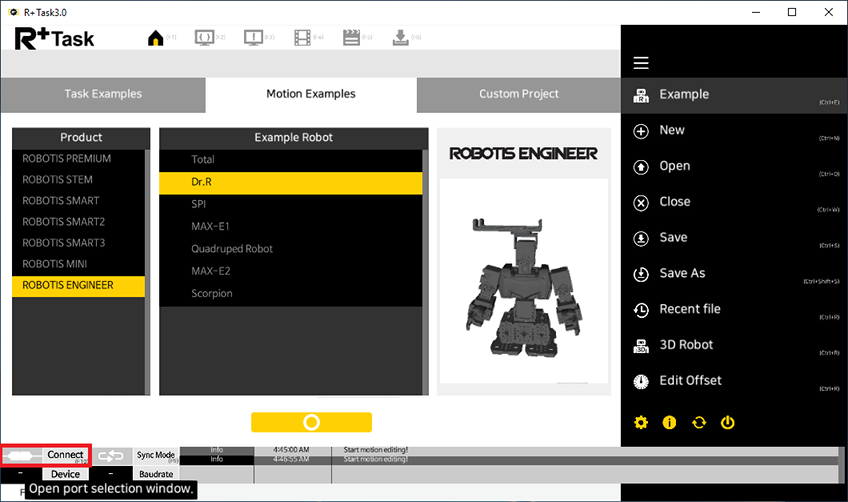Click the yellow power icon
Viewport: 848px width, 502px height.
(728, 422)
